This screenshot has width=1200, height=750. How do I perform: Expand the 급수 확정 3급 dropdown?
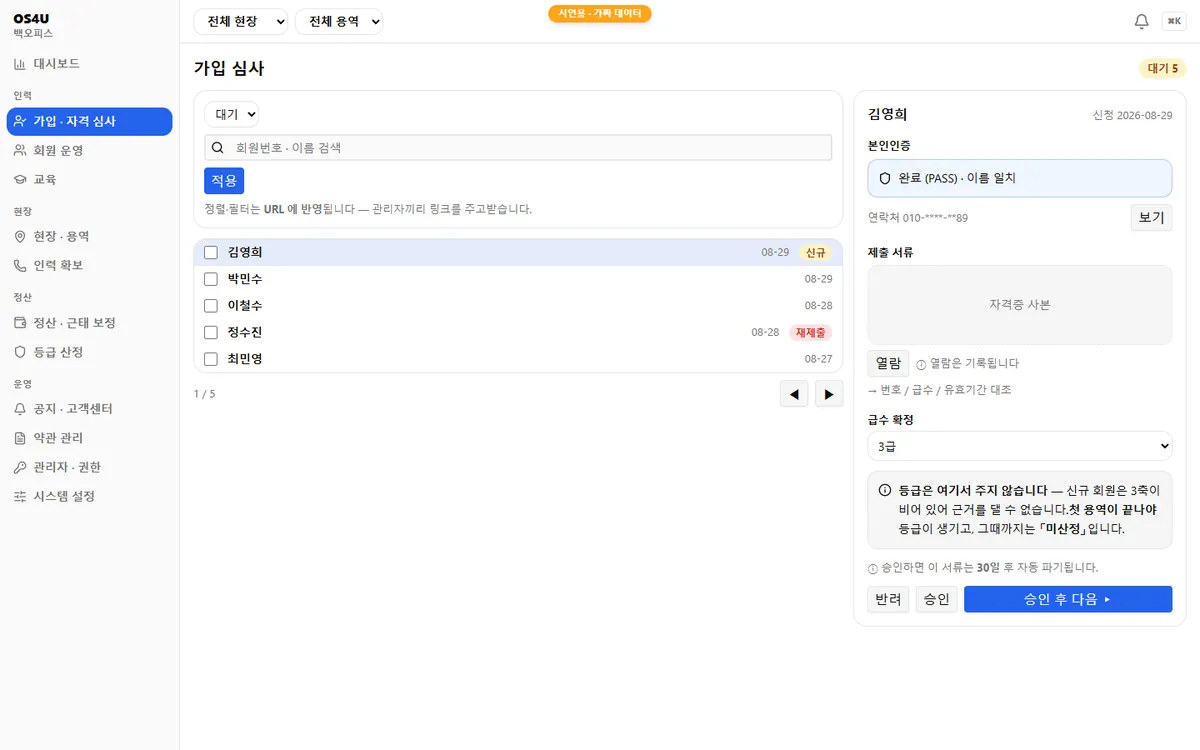click(x=1020, y=446)
